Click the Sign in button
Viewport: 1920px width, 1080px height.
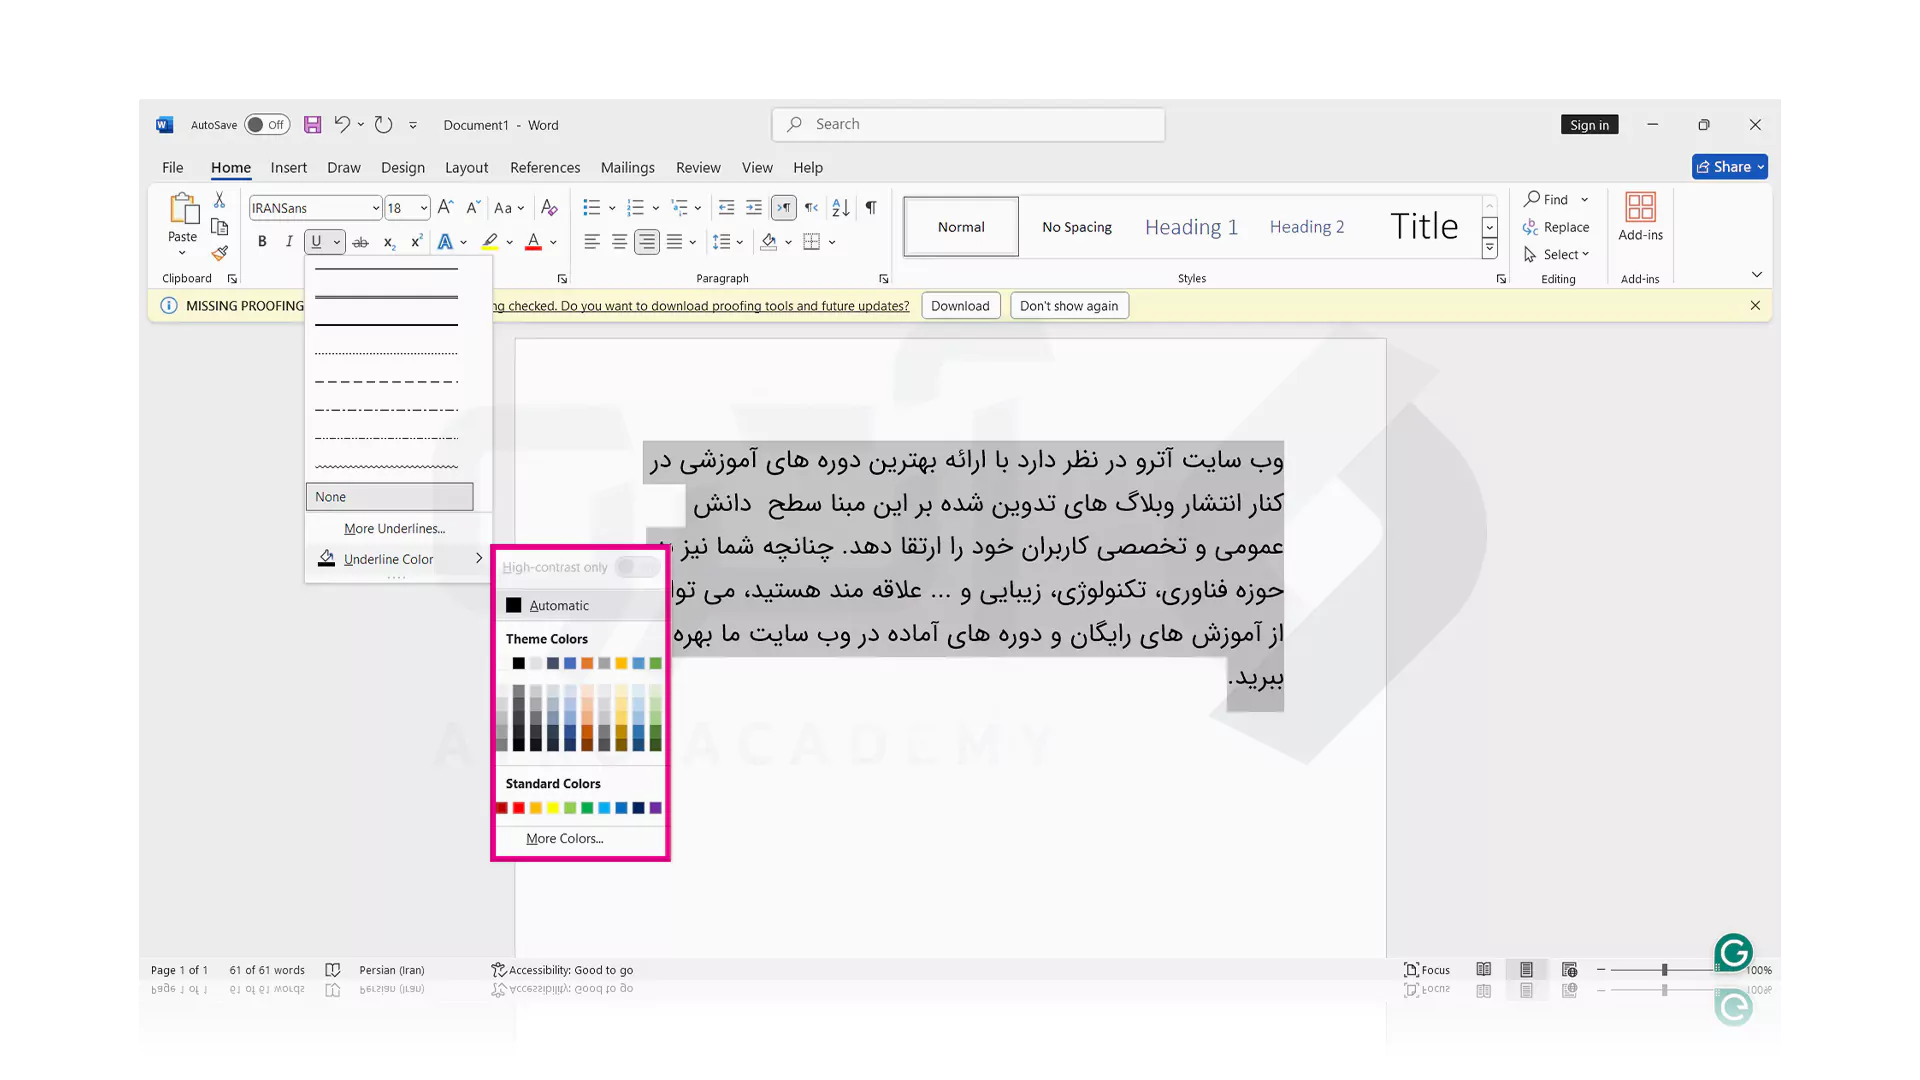(x=1589, y=125)
